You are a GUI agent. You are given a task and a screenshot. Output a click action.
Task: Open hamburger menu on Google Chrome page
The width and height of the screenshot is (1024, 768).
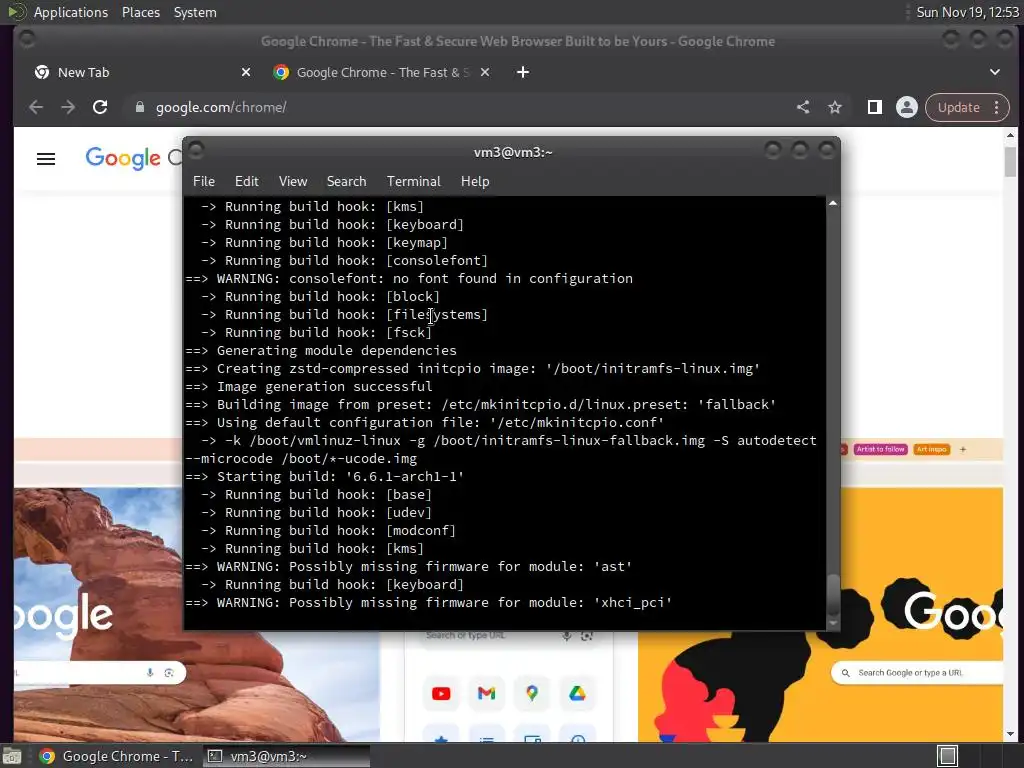[x=46, y=159]
